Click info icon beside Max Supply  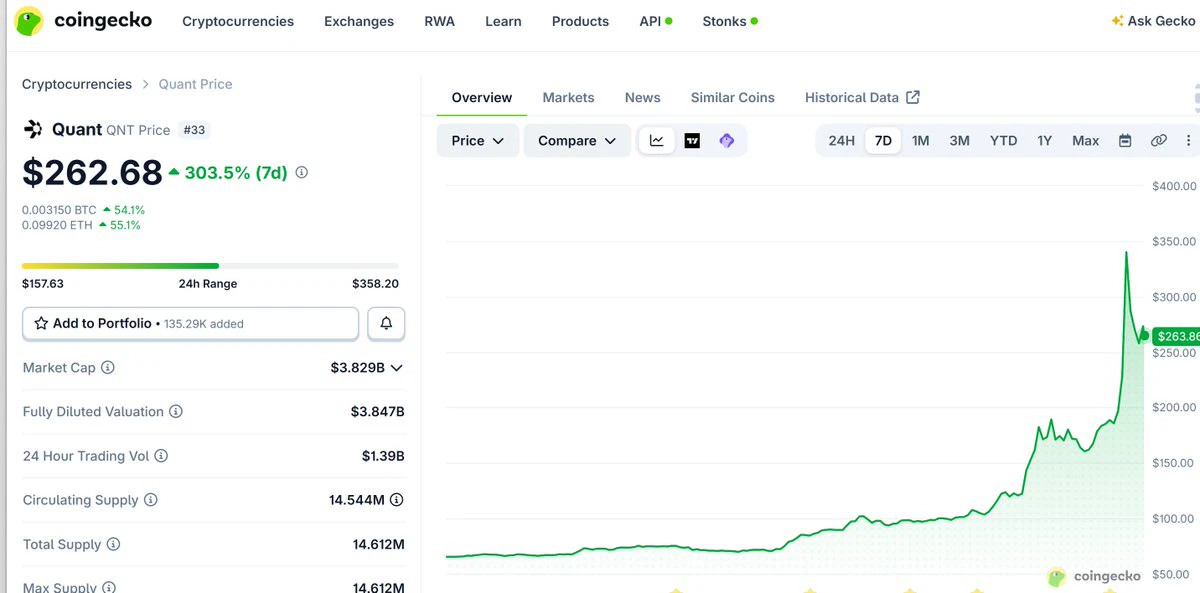coord(108,588)
